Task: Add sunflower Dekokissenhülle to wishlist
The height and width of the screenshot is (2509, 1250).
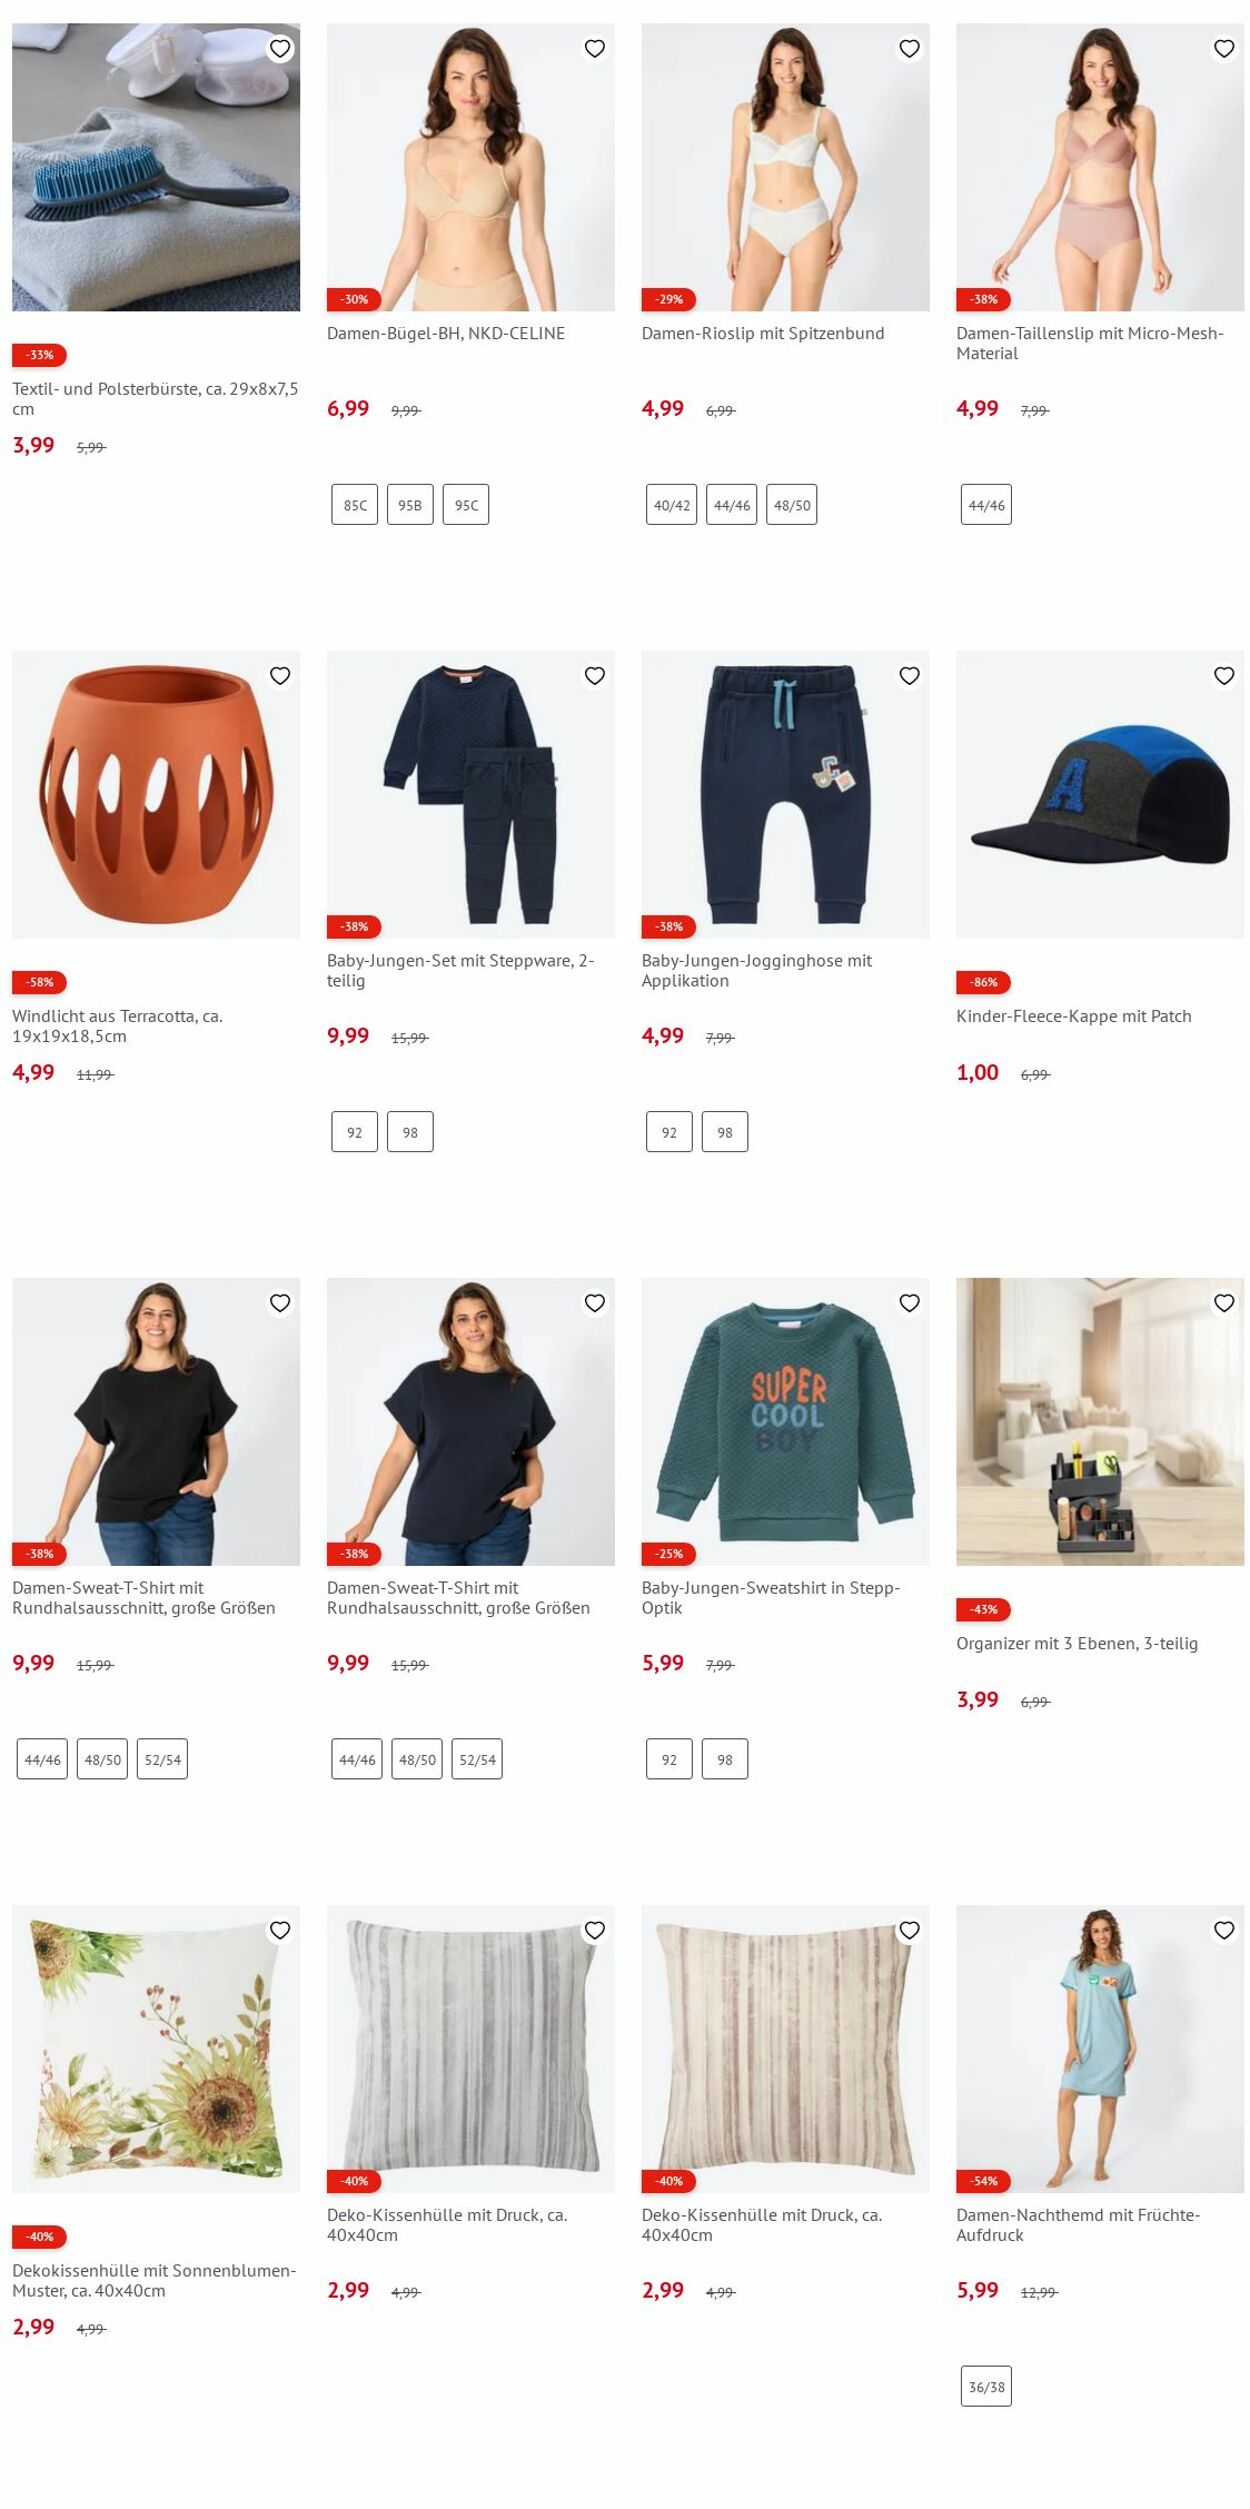Action: click(280, 1930)
